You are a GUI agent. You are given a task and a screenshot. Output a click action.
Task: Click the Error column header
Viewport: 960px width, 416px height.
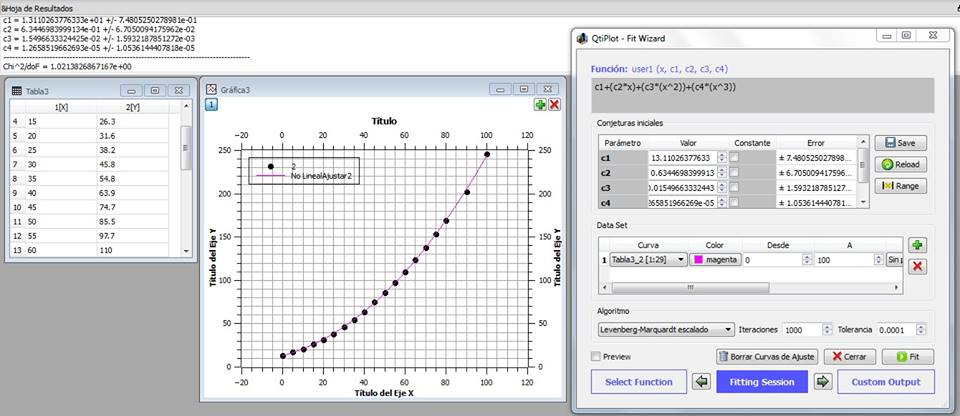(x=816, y=143)
